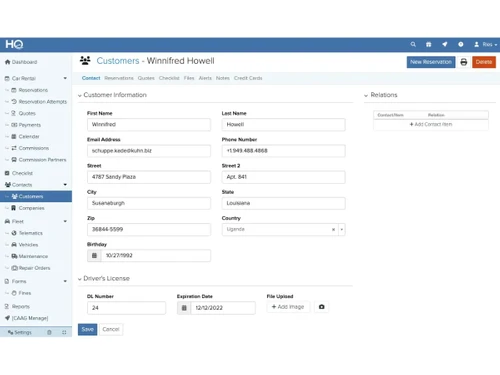
Task: Click the HQ logo
Action: (14, 44)
